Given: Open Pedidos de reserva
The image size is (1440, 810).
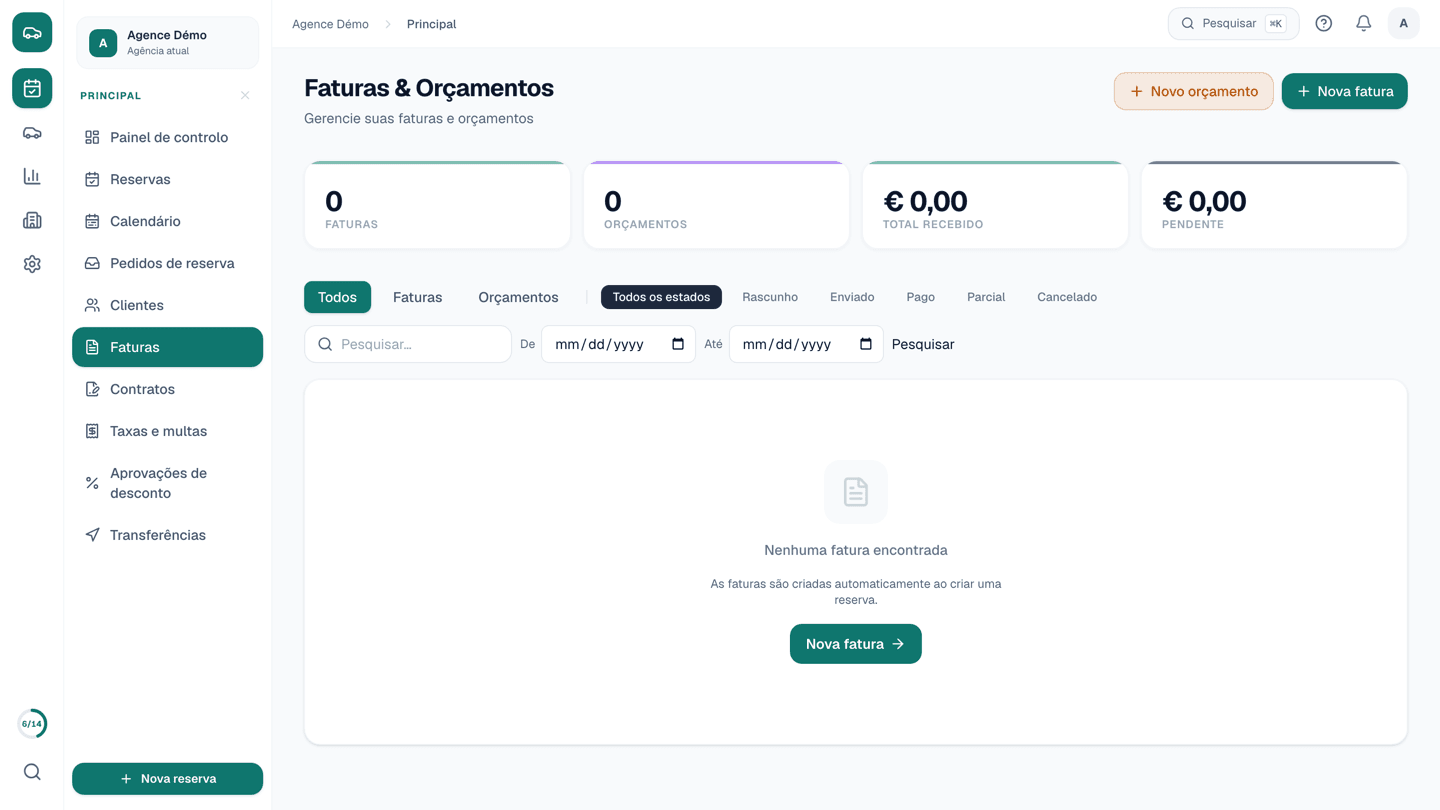Looking at the screenshot, I should pyautogui.click(x=167, y=263).
